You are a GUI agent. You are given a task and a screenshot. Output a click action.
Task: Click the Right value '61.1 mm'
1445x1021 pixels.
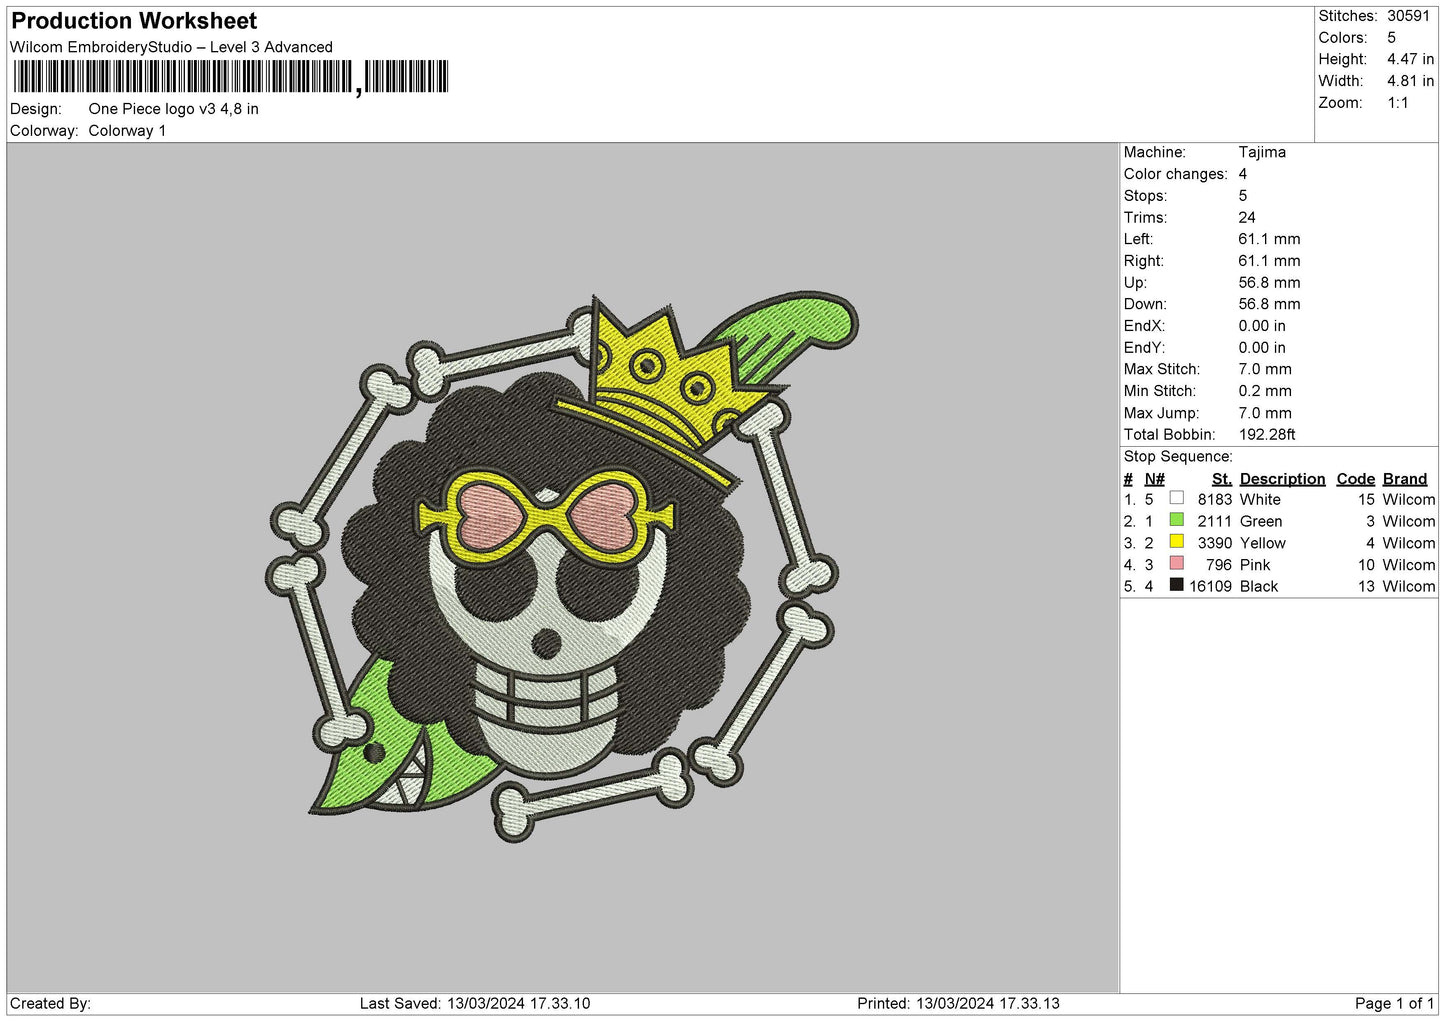(1269, 261)
